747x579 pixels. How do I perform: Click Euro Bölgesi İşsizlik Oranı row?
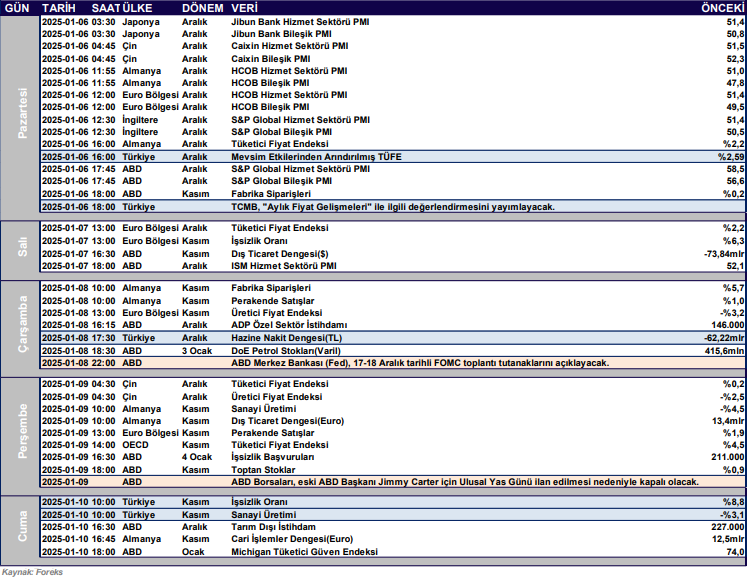pos(393,241)
